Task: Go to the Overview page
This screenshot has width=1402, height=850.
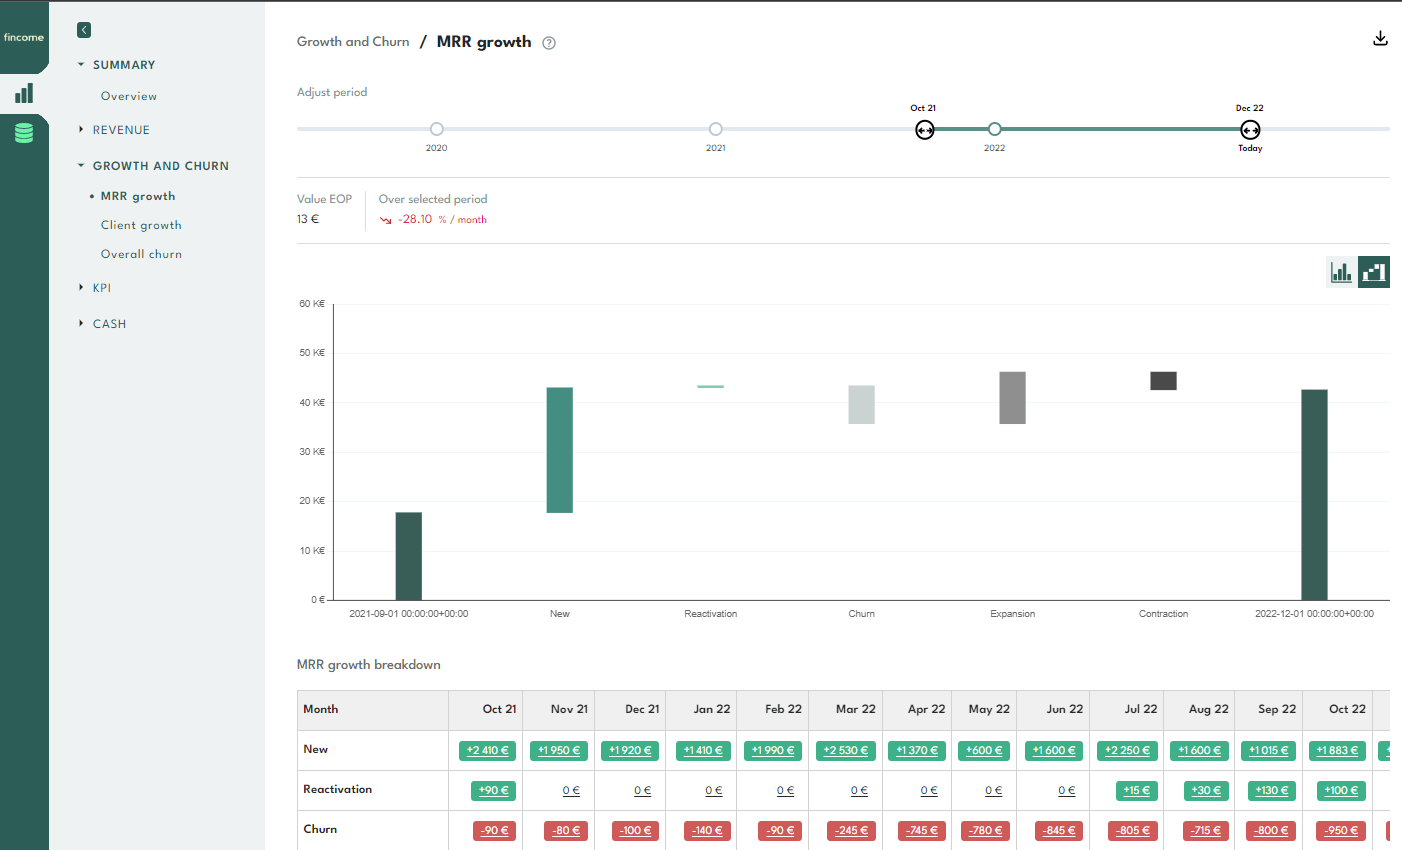Action: pyautogui.click(x=129, y=96)
